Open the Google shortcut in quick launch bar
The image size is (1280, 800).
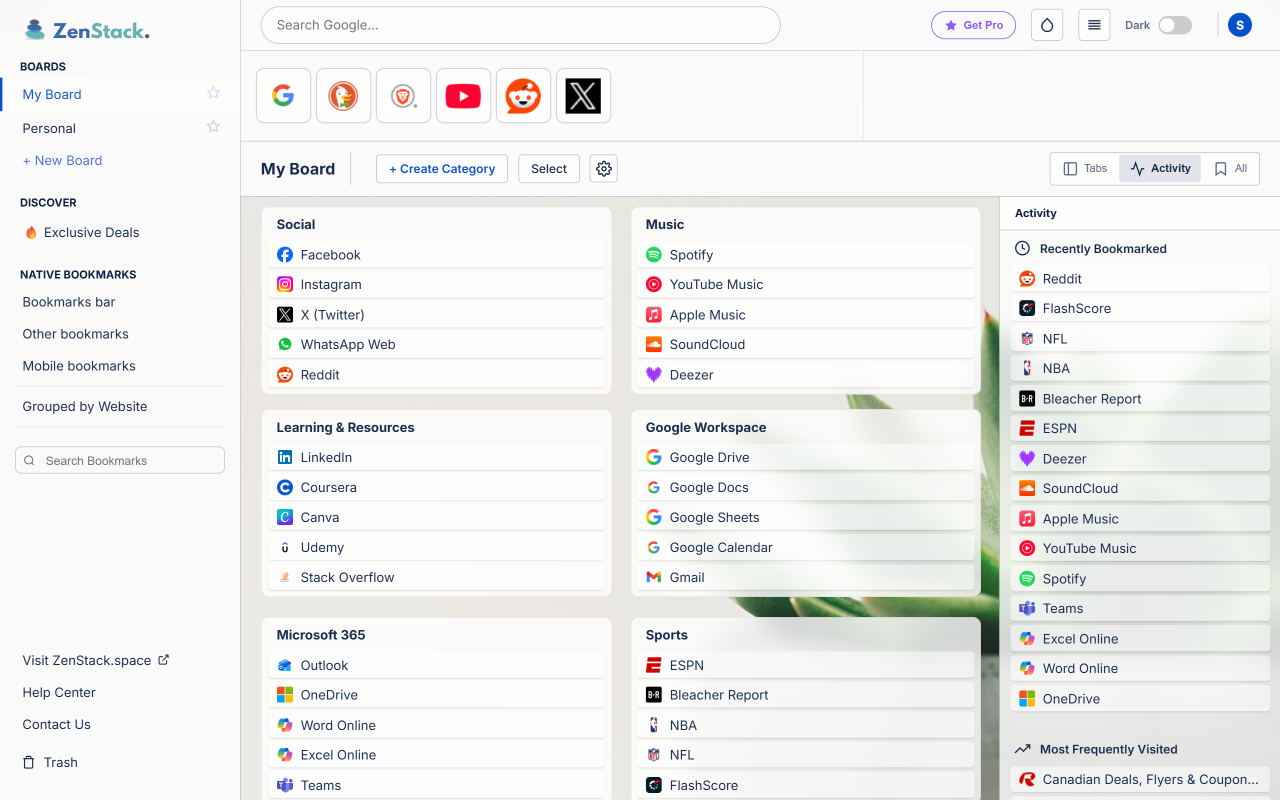(283, 95)
